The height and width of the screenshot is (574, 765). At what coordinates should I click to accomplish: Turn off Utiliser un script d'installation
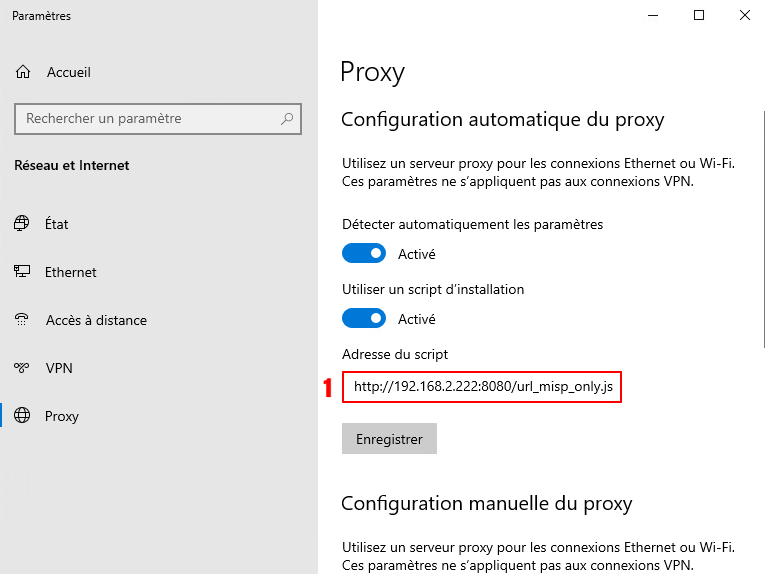tap(364, 319)
